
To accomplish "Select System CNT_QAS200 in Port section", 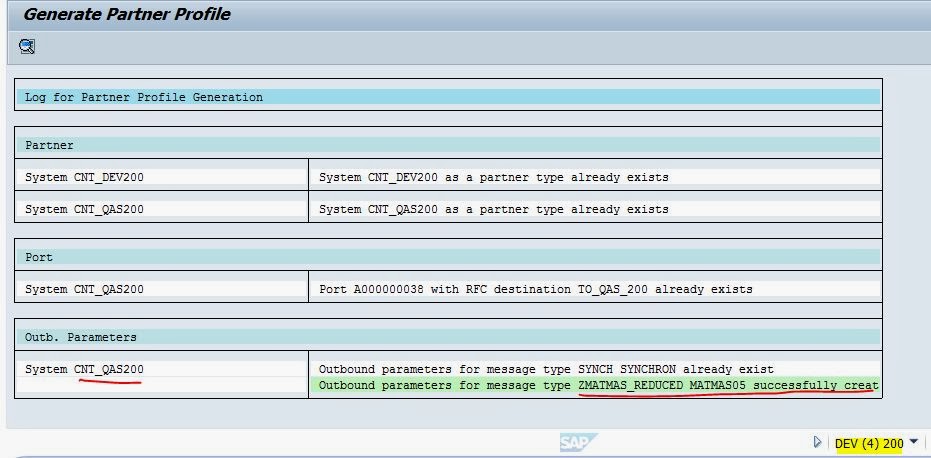I will [x=161, y=289].
